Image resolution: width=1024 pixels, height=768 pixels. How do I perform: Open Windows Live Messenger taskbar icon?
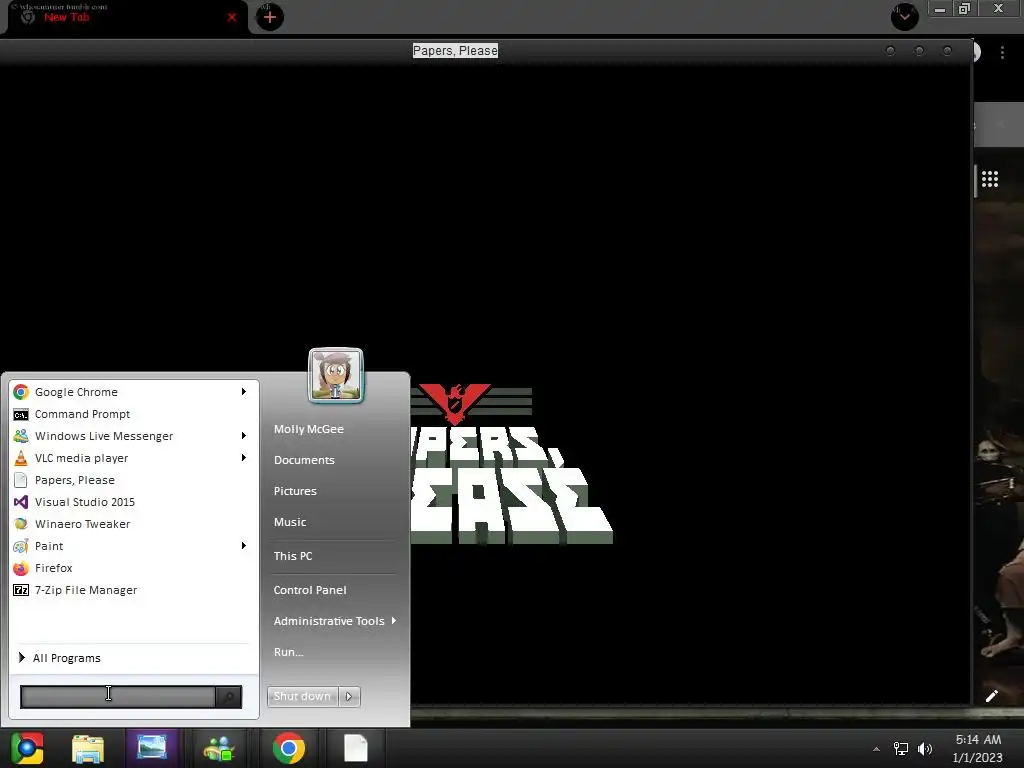219,748
